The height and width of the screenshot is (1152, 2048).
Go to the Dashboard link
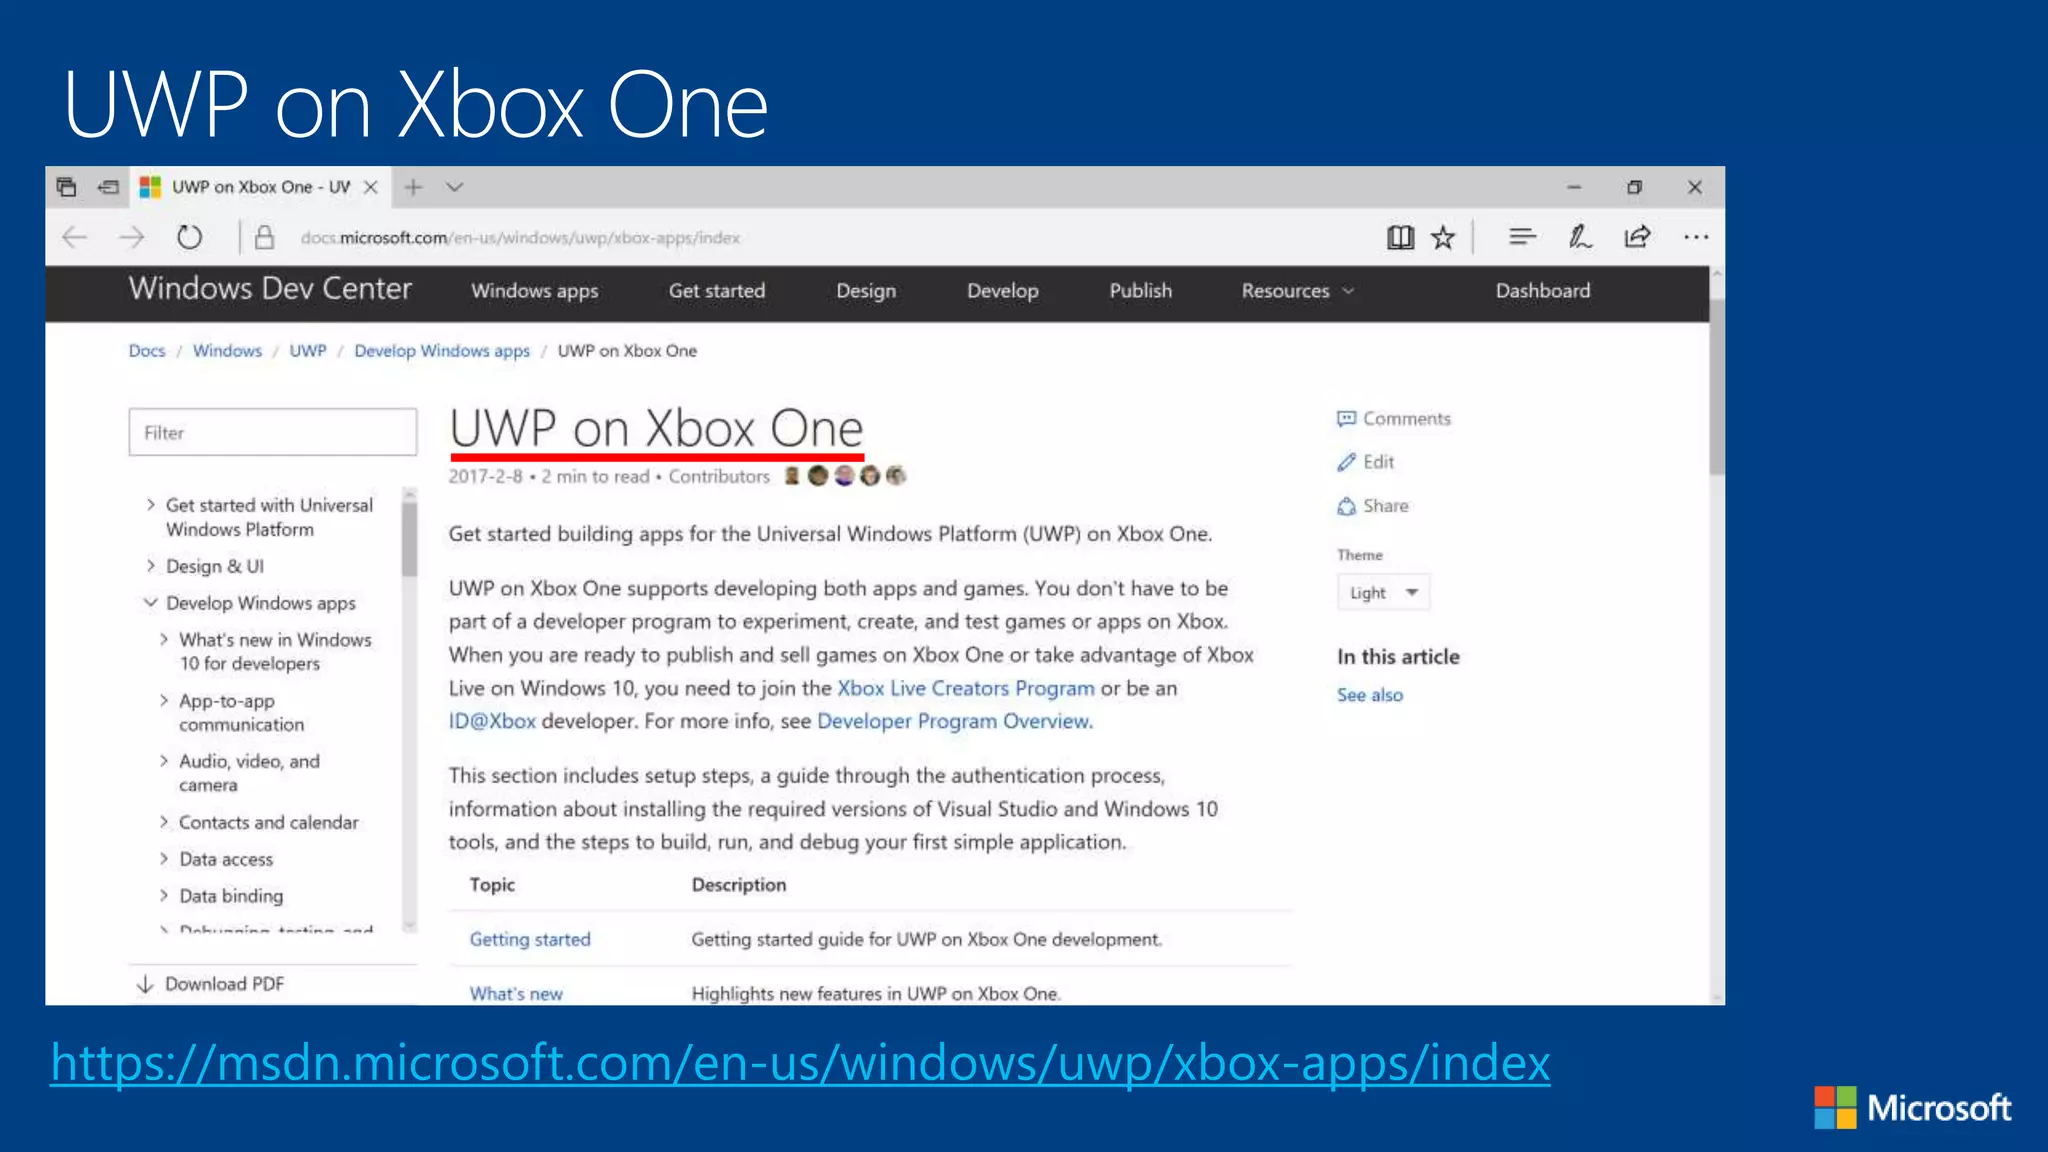click(x=1543, y=291)
